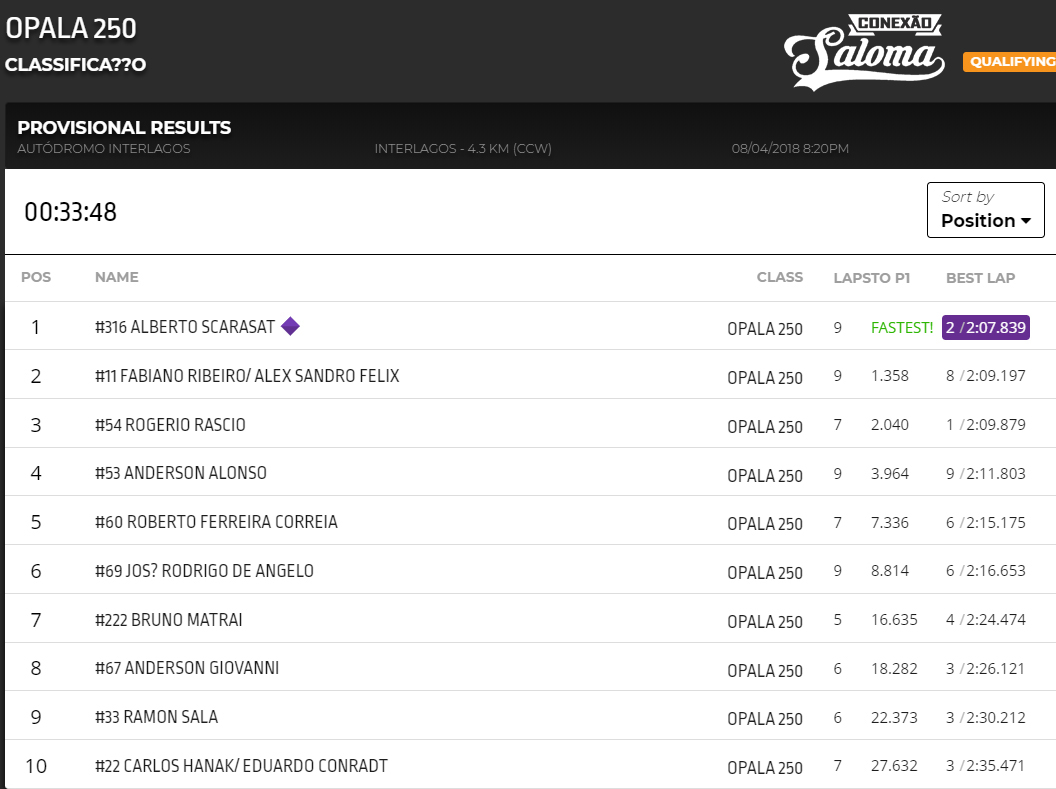Click the Conexão Saloma logo
Image resolution: width=1056 pixels, height=789 pixels.
click(863, 50)
